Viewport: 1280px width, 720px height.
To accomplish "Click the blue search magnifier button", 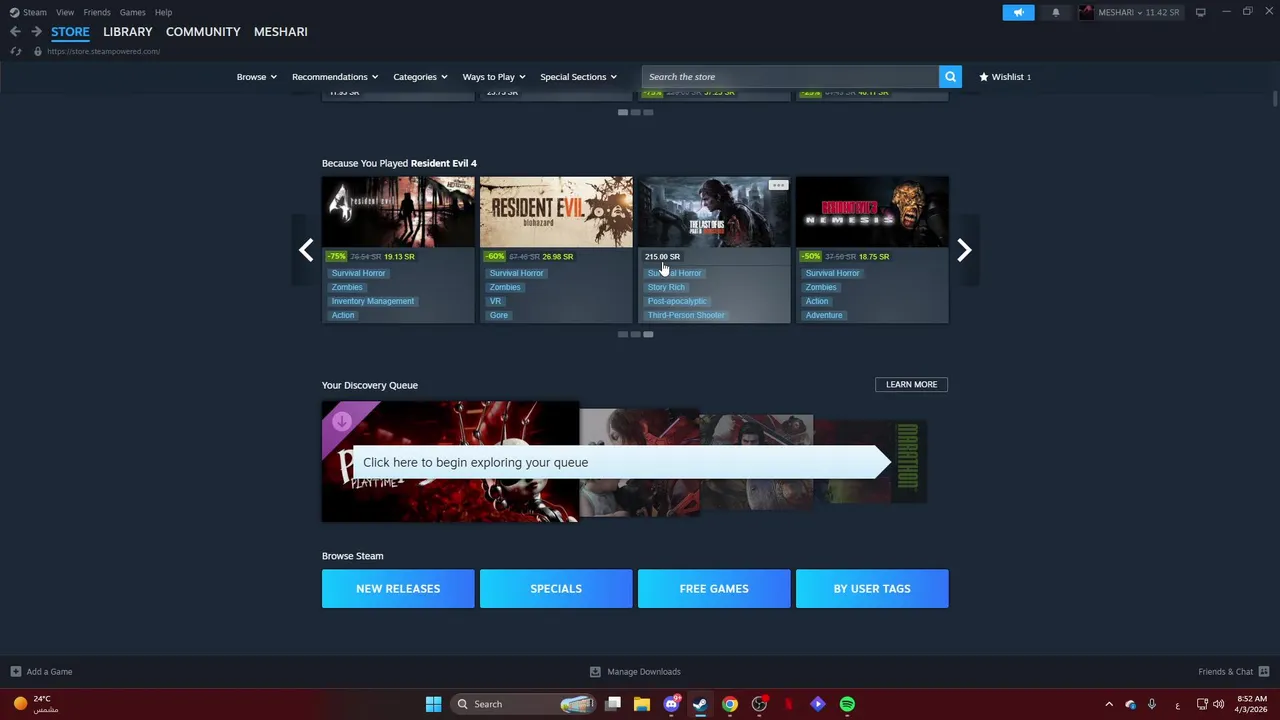I will [x=950, y=76].
